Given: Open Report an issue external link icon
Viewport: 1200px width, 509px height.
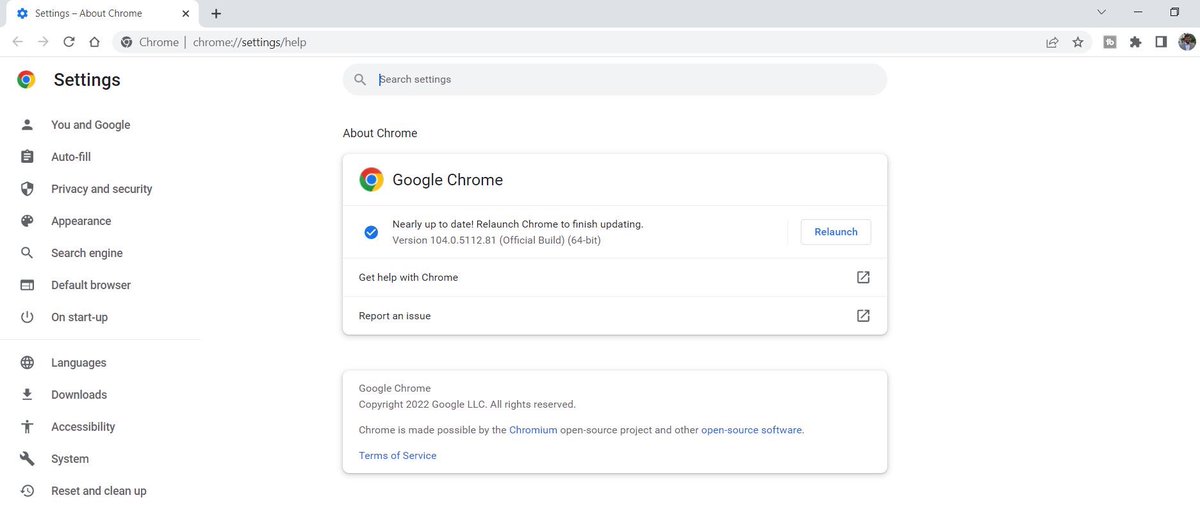Looking at the screenshot, I should pos(863,315).
